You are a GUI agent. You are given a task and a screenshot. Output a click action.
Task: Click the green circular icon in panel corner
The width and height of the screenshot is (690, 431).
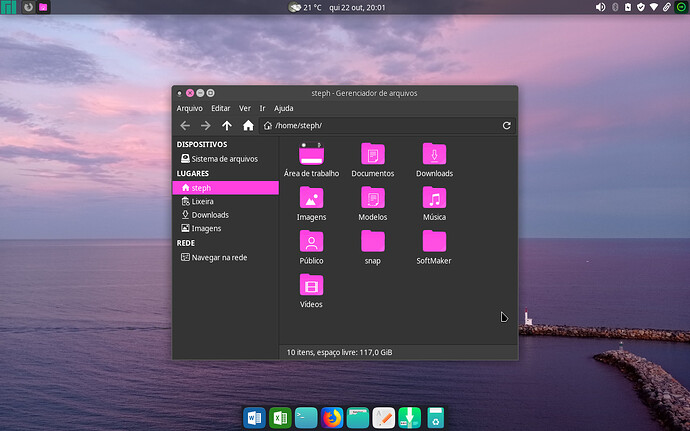point(681,7)
